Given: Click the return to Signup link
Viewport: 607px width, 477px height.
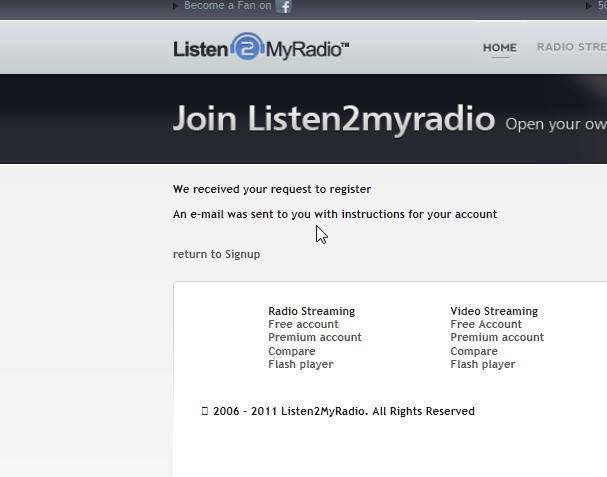Looking at the screenshot, I should [x=216, y=254].
